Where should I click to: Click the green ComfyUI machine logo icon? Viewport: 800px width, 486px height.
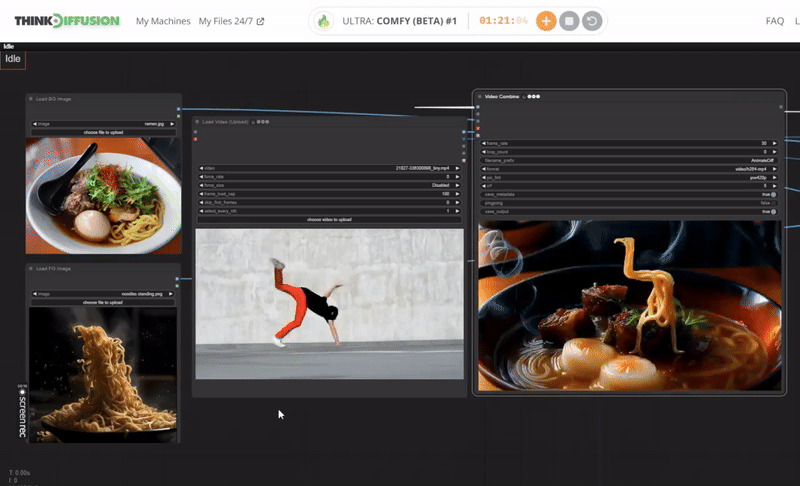pos(324,21)
